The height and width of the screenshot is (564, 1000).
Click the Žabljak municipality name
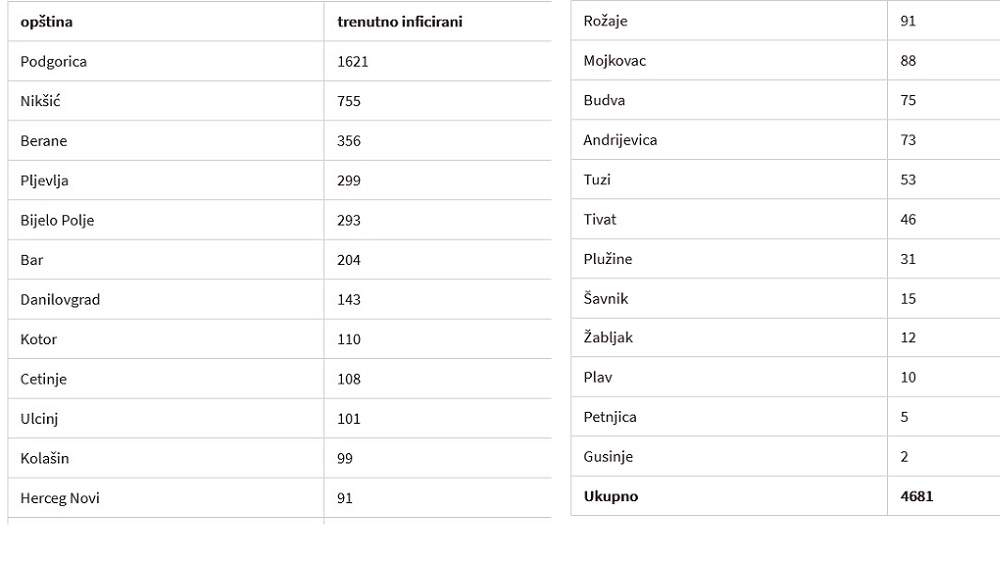pos(608,338)
